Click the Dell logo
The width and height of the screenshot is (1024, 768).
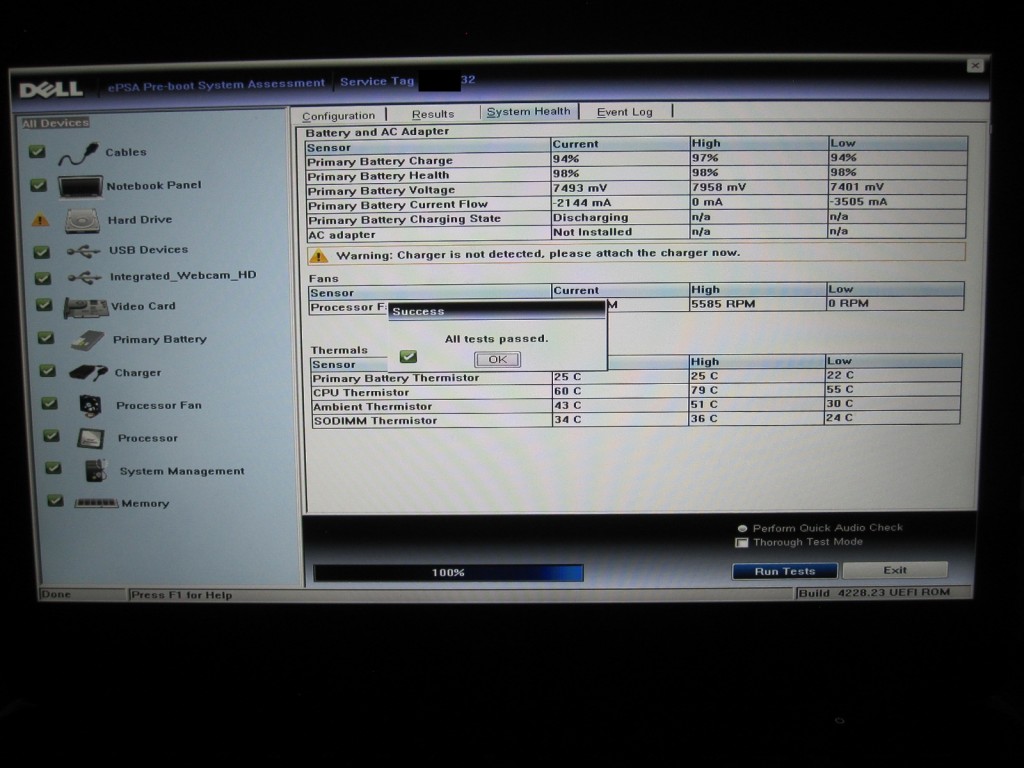tap(51, 89)
